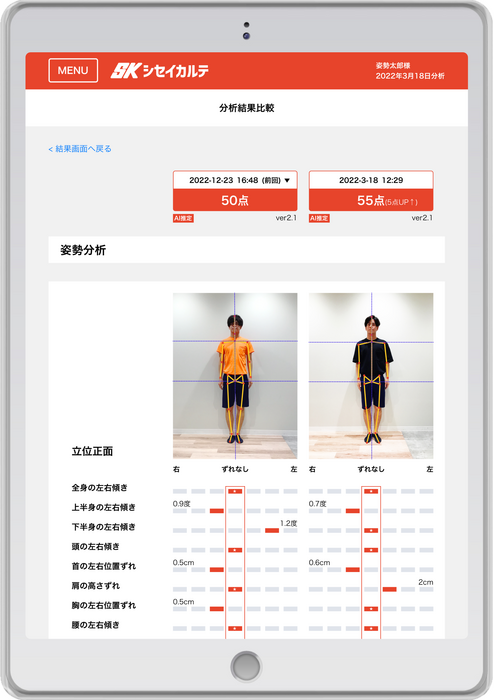Open the orange shirt posture photo
494x700 pixels.
(235, 375)
